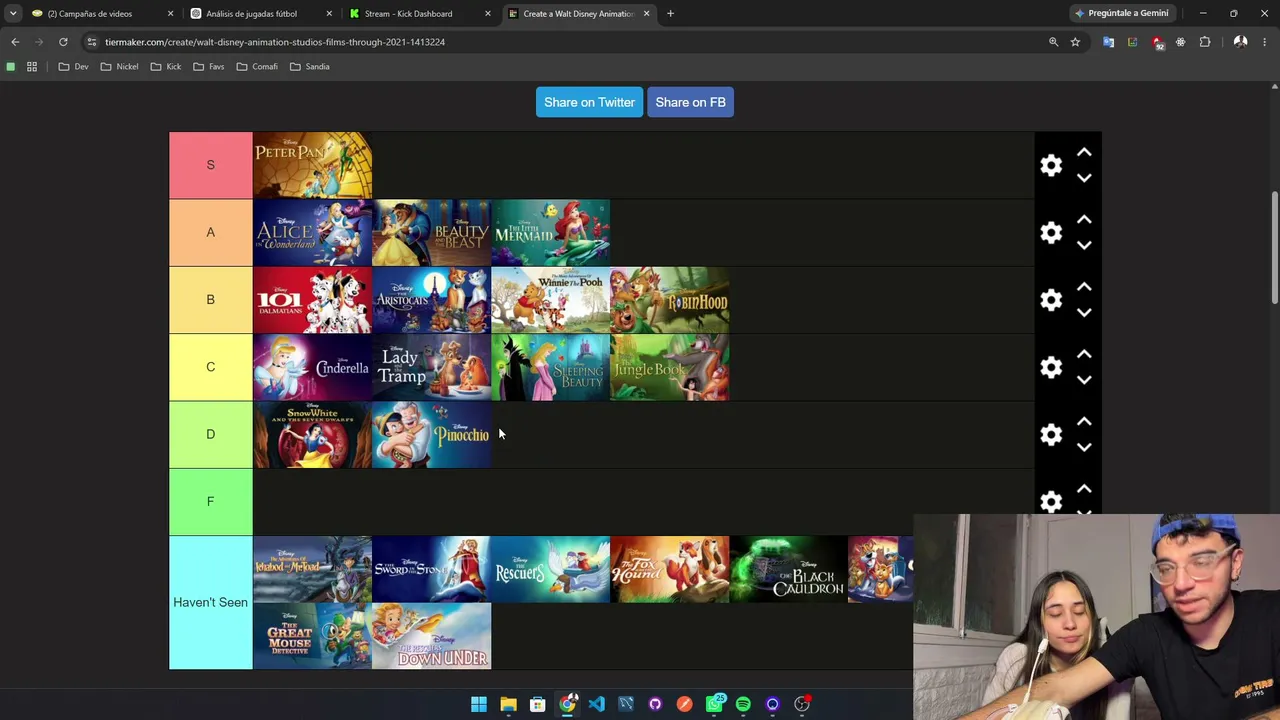
Task: Select 101 Dalmatians poster
Action: click(312, 299)
